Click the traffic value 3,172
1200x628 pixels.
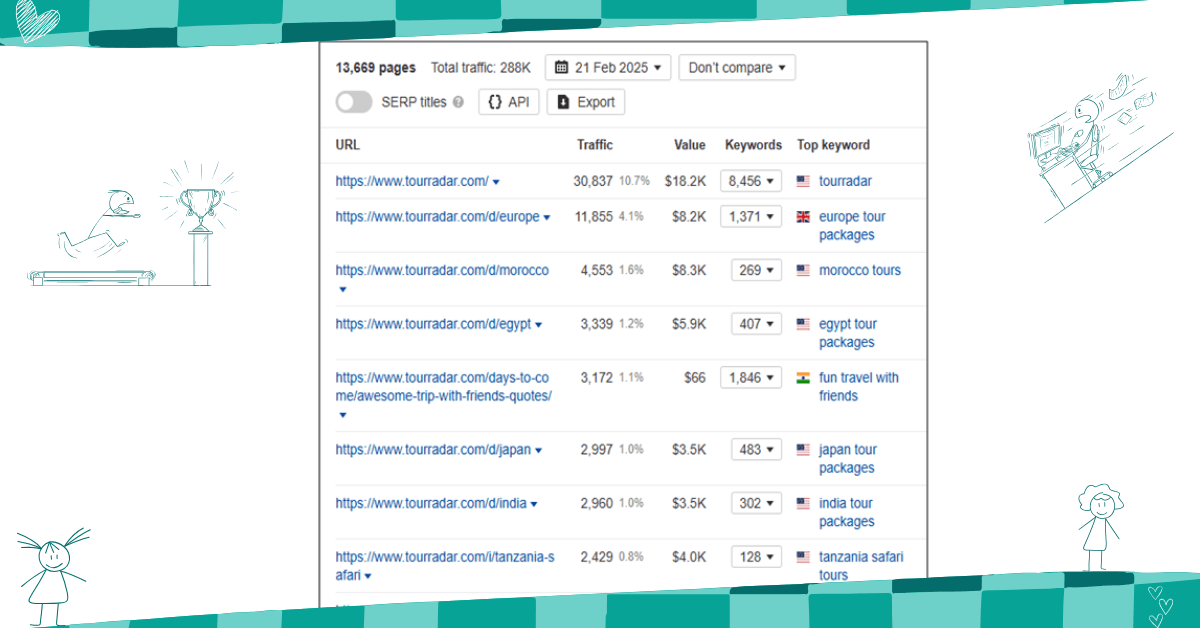(x=597, y=378)
